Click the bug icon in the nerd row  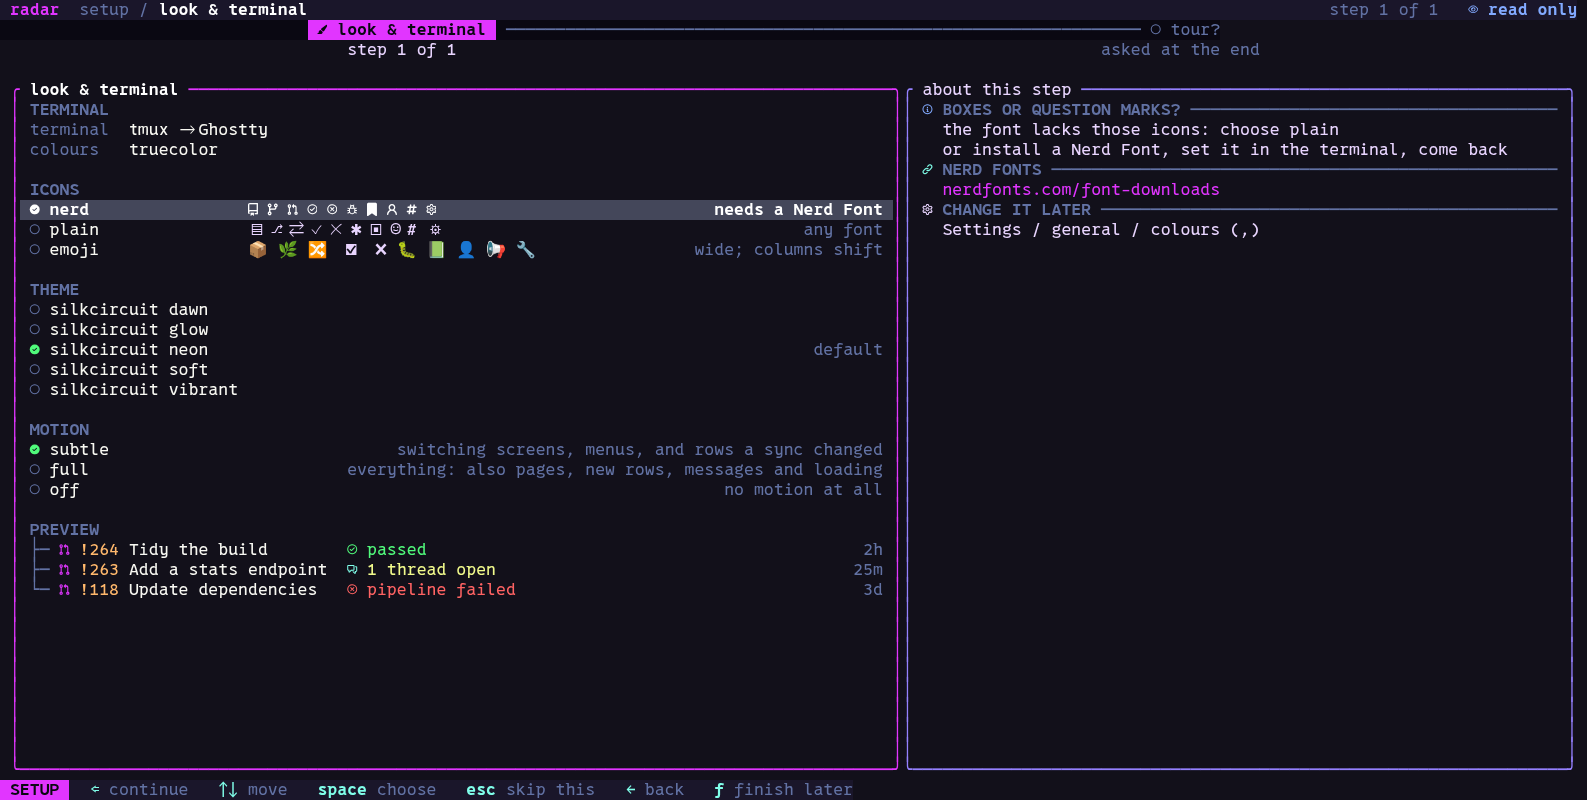click(352, 210)
